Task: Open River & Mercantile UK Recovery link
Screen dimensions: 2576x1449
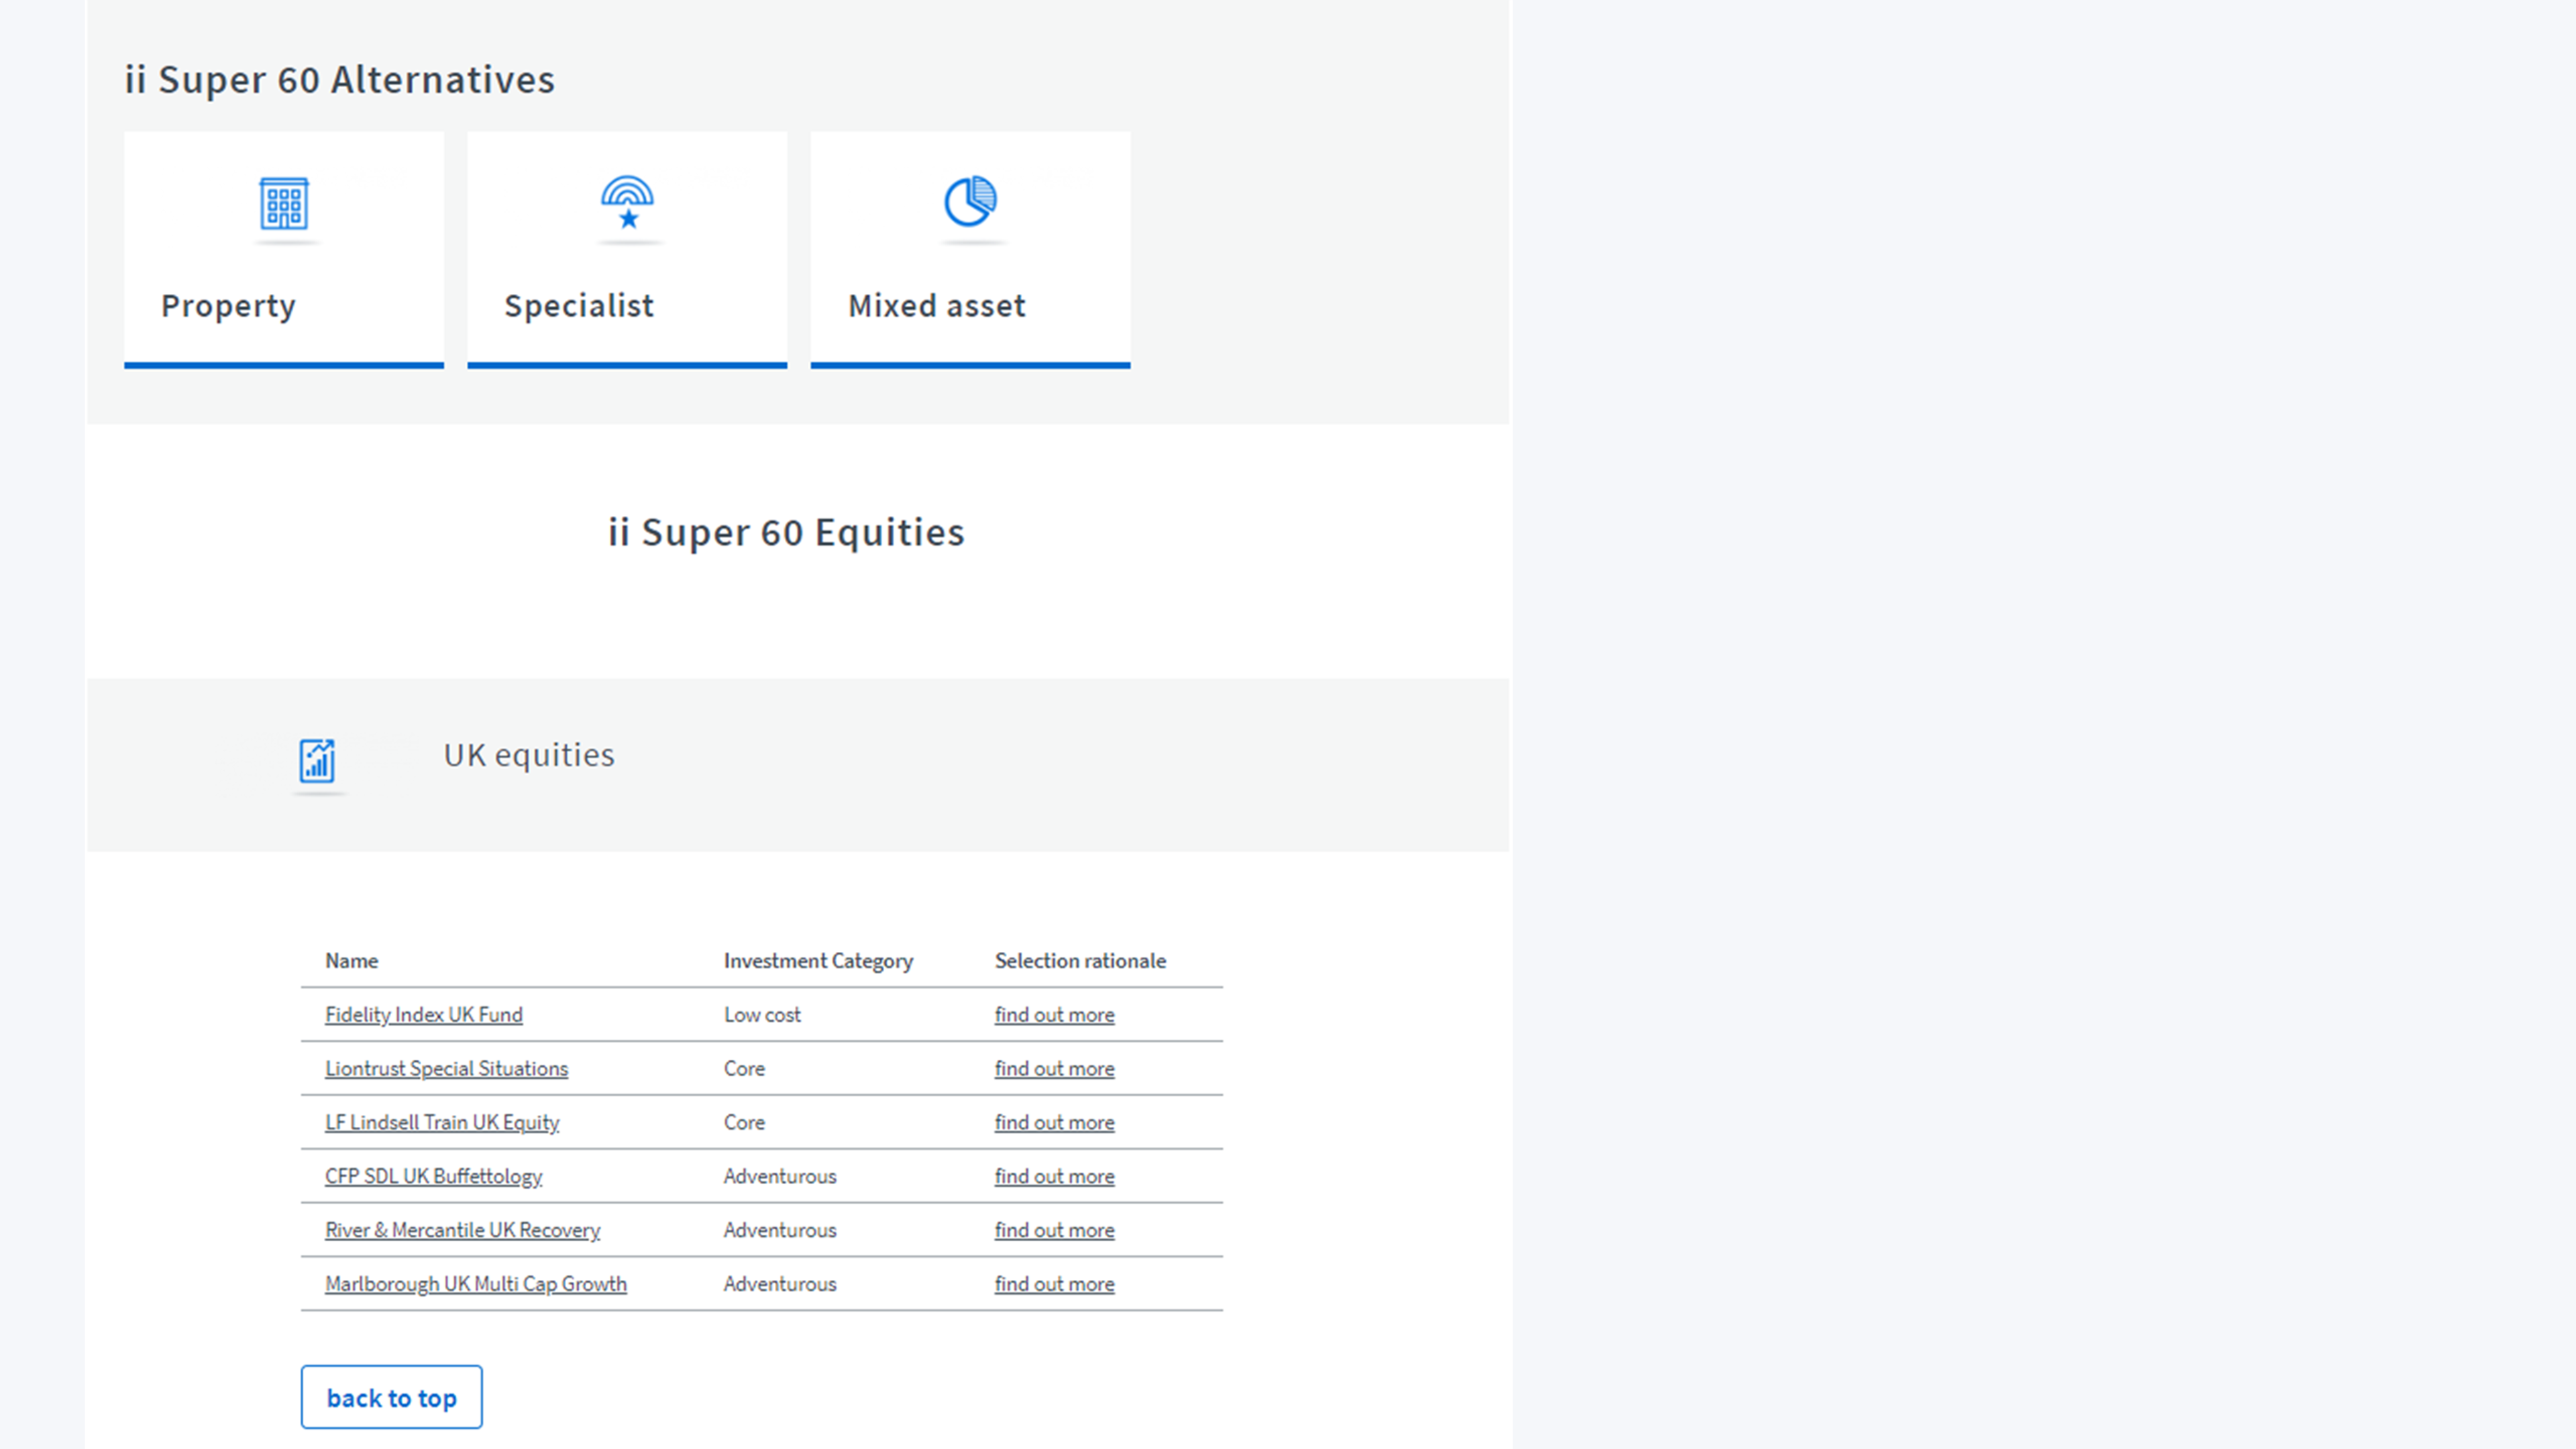Action: (462, 1230)
